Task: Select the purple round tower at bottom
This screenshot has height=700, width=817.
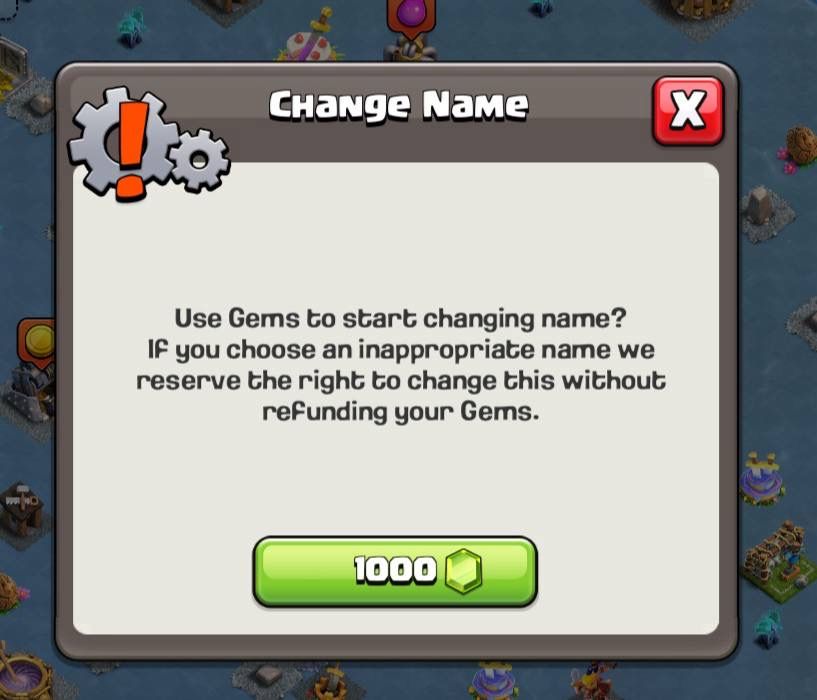Action: point(492,680)
